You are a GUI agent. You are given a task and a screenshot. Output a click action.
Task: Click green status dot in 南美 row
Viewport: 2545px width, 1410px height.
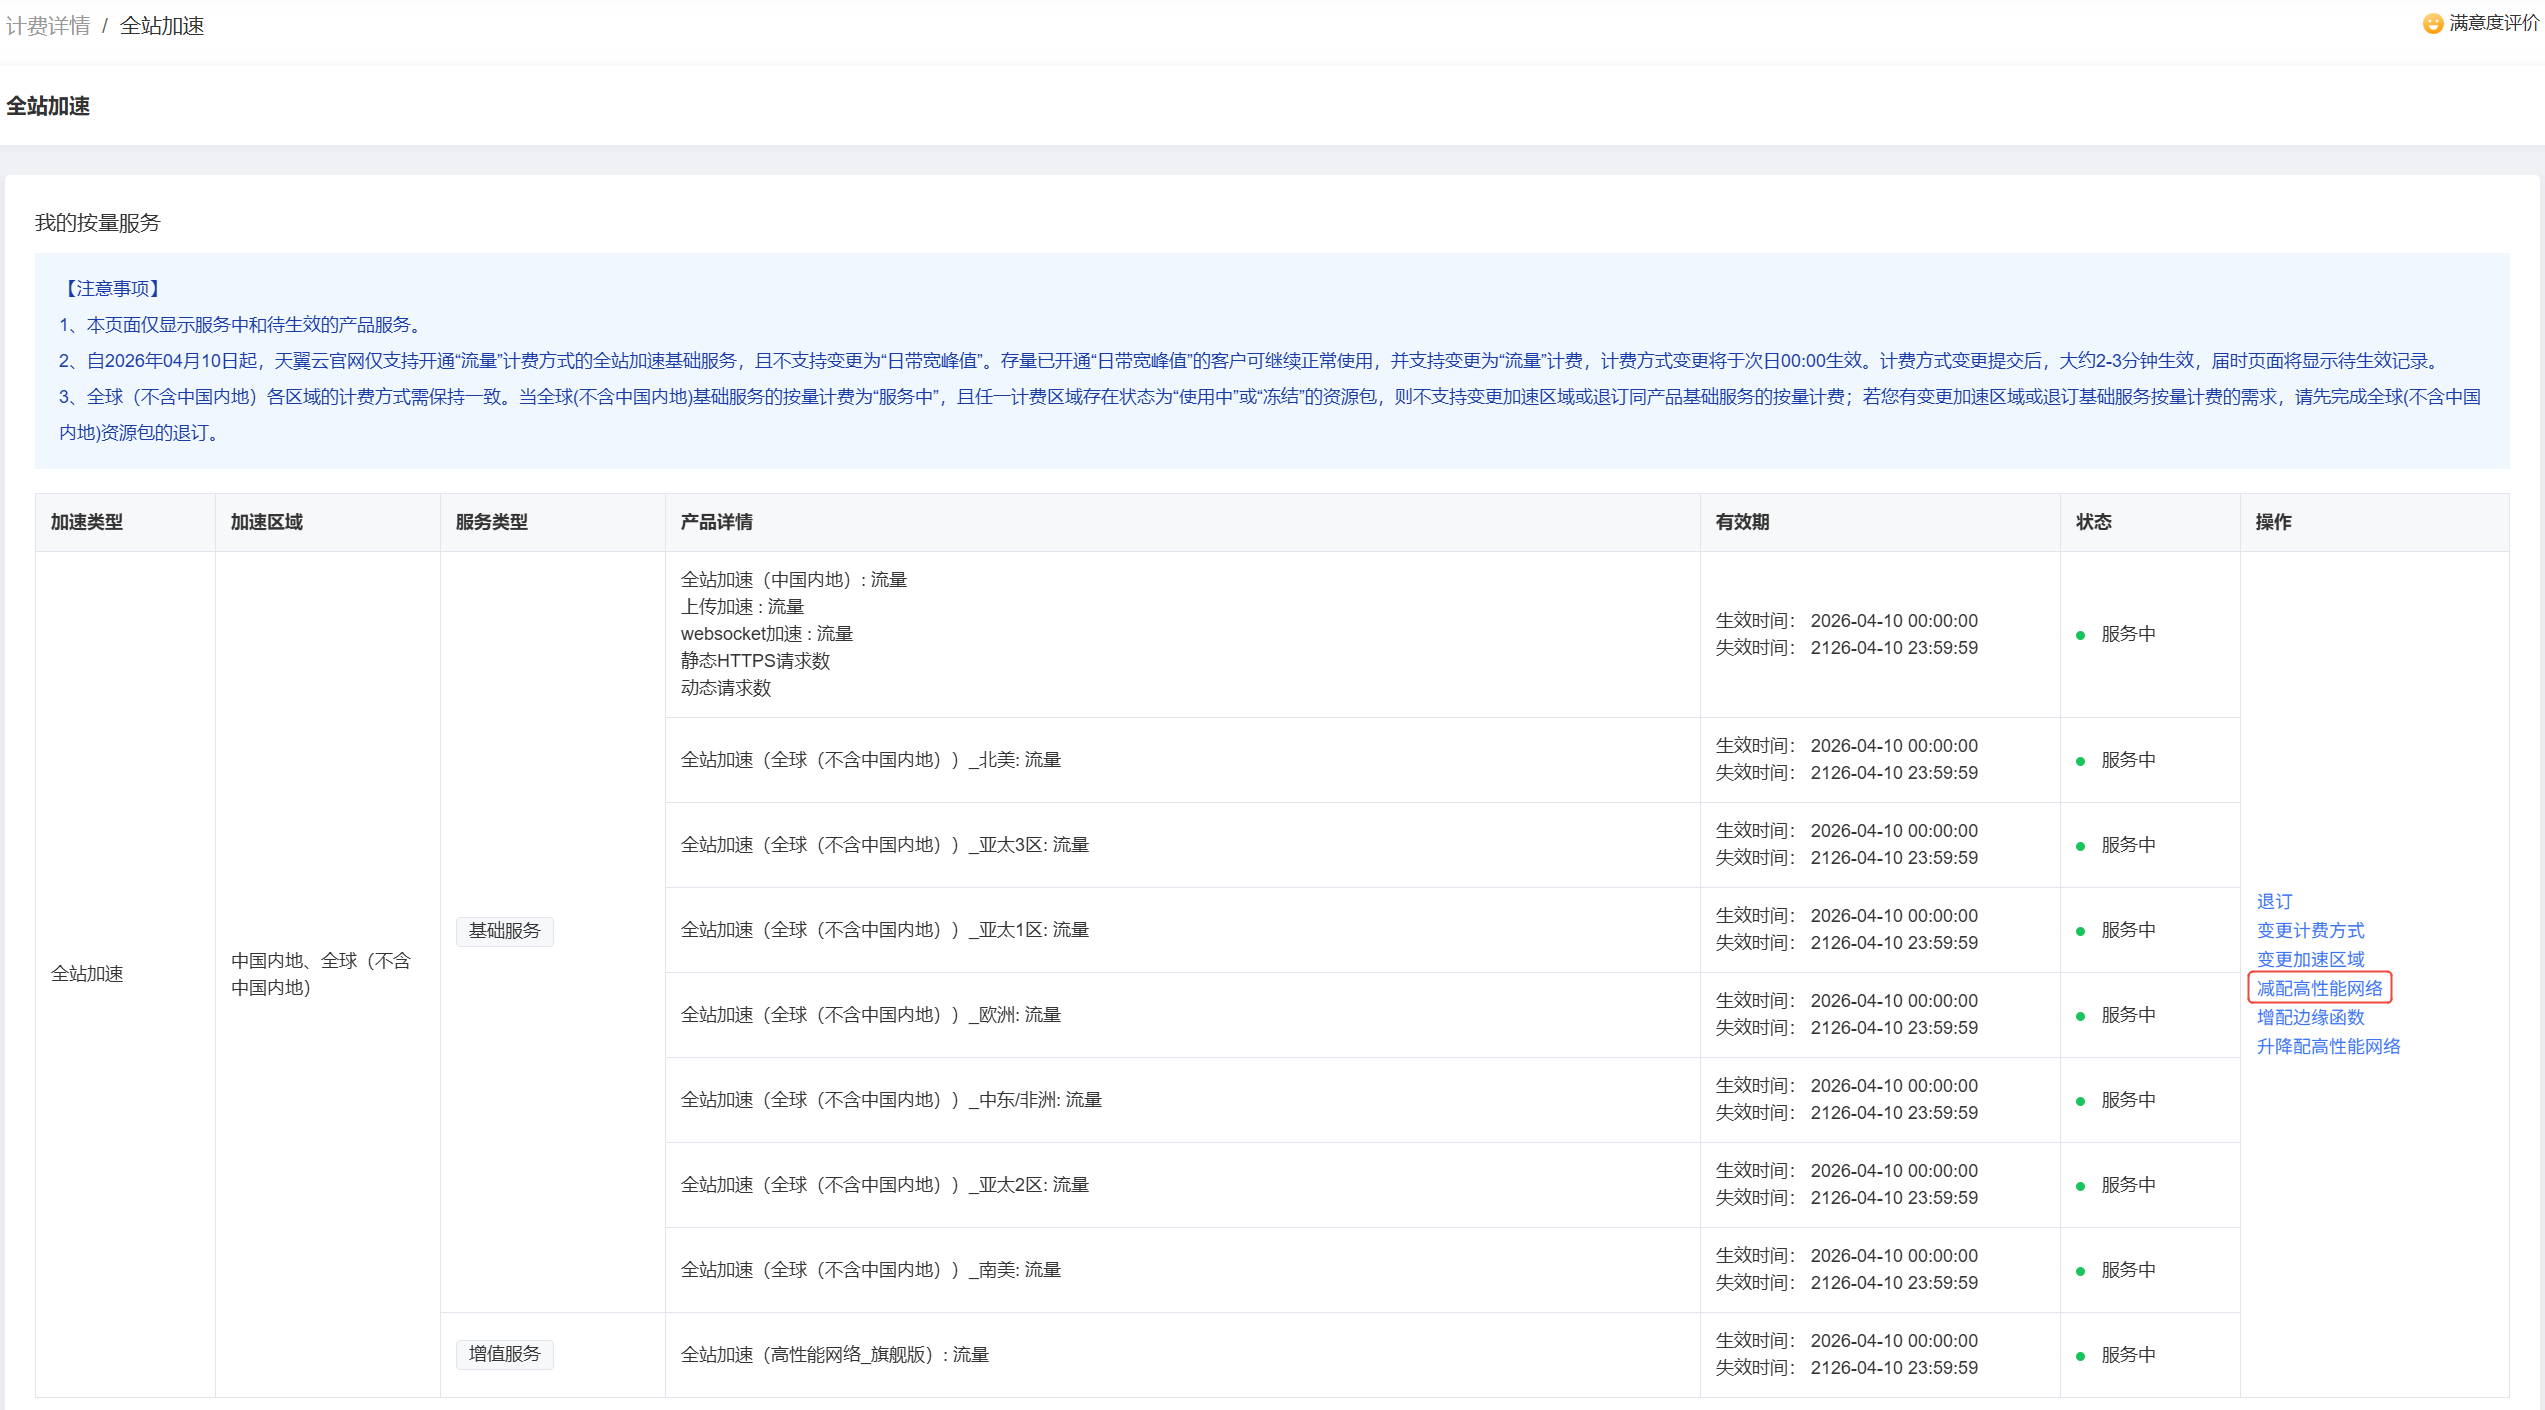pos(2080,1271)
